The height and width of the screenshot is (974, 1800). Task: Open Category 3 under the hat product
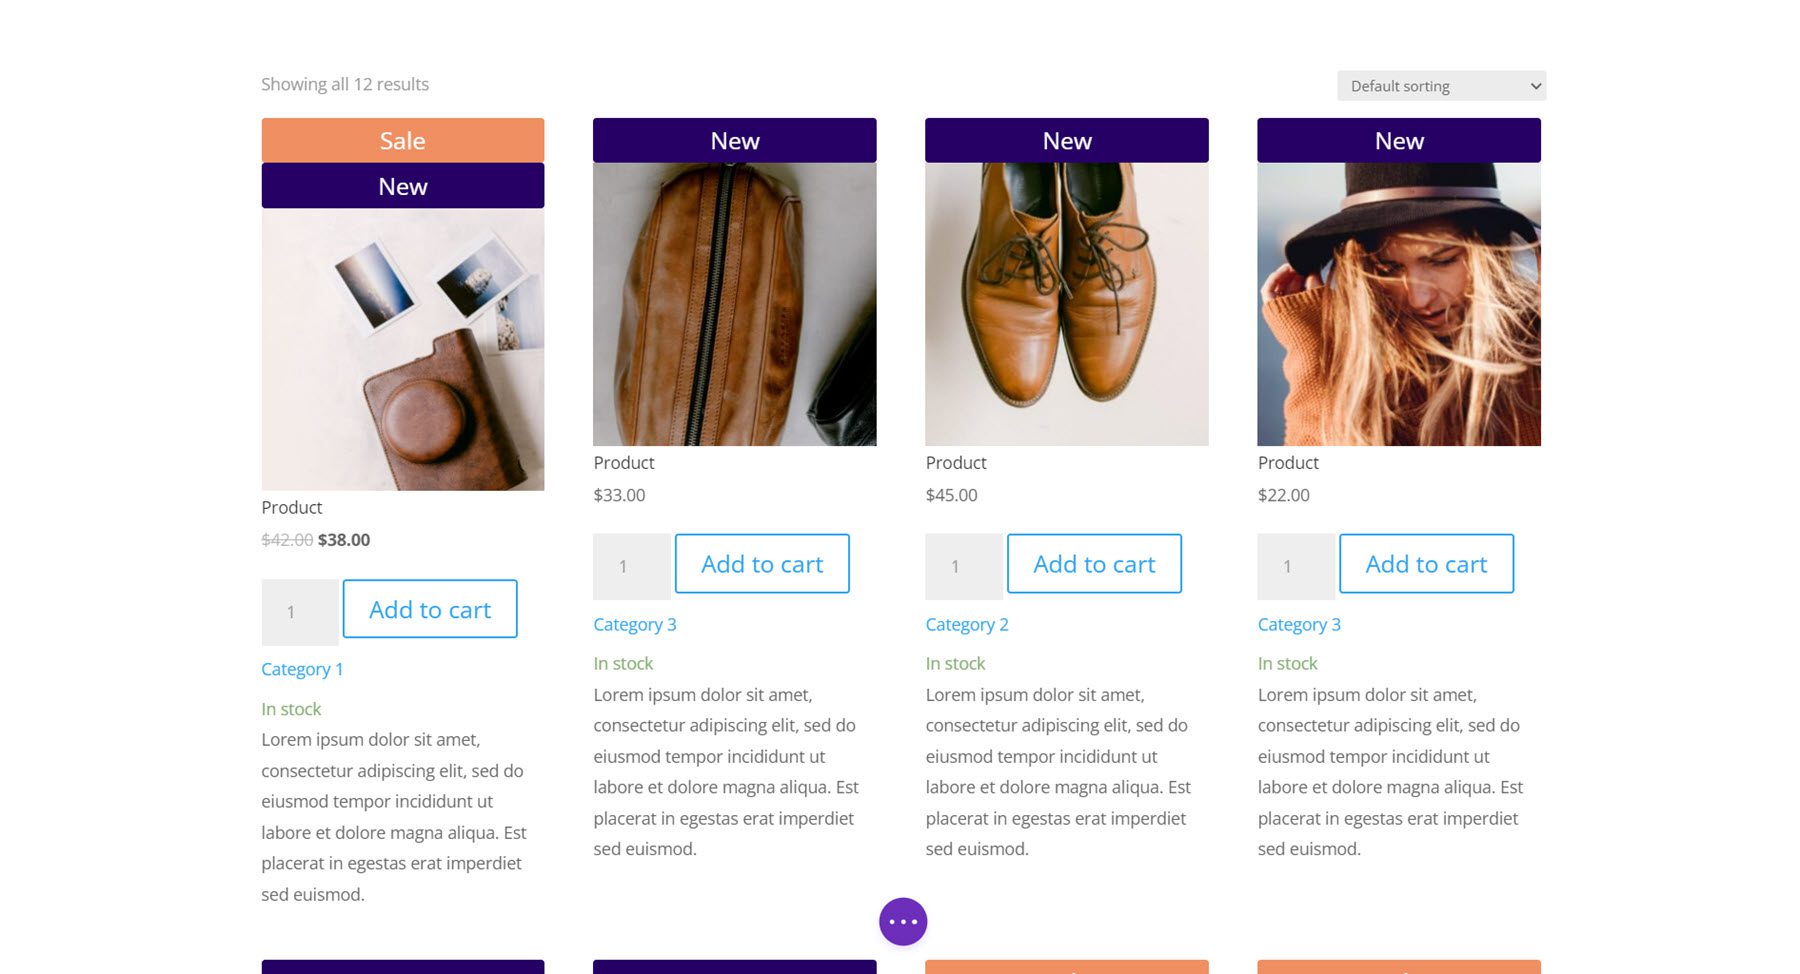[x=1299, y=624]
